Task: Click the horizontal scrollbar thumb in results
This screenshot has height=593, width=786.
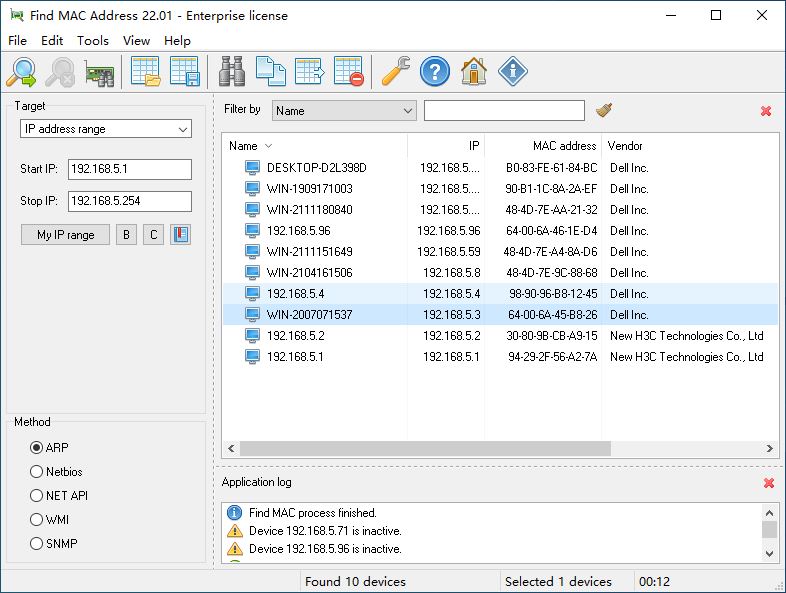Action: point(425,448)
